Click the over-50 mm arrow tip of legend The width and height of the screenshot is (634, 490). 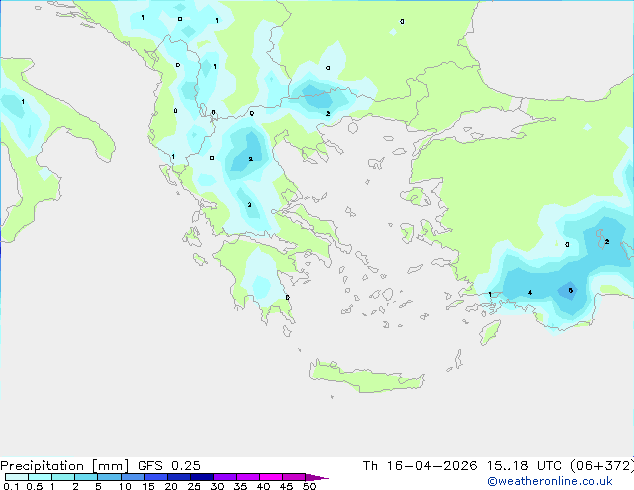point(317,477)
